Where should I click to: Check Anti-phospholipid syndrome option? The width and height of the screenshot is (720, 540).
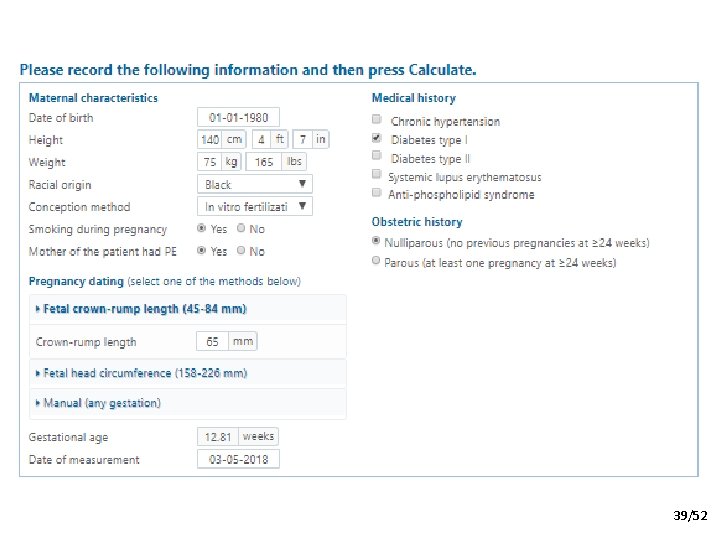coord(377,193)
